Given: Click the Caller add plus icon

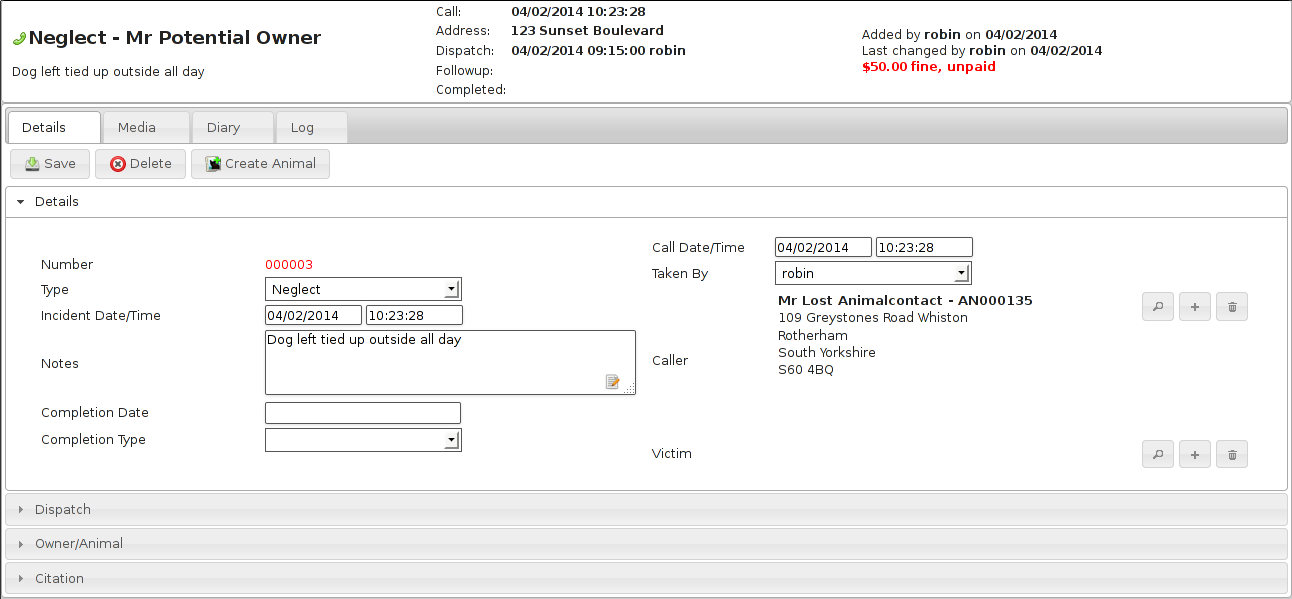Looking at the screenshot, I should point(1195,308).
